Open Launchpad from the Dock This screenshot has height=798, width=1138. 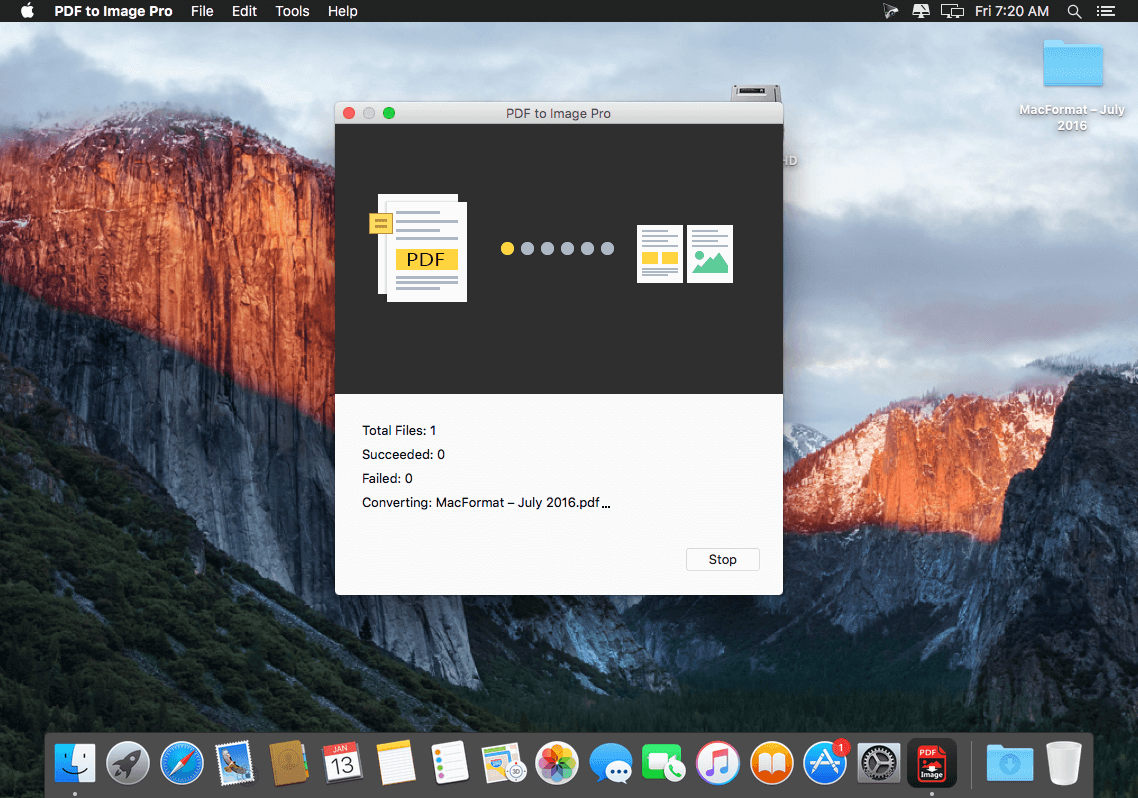click(128, 763)
